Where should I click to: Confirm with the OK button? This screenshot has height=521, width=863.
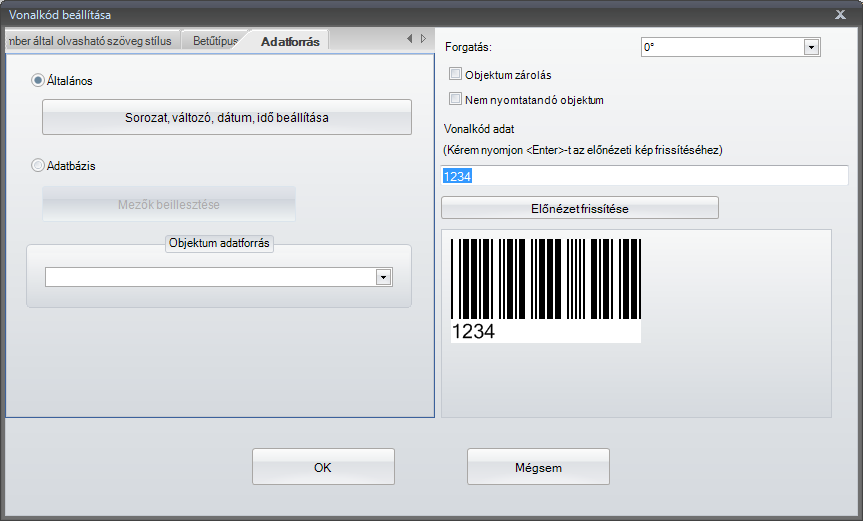[323, 467]
